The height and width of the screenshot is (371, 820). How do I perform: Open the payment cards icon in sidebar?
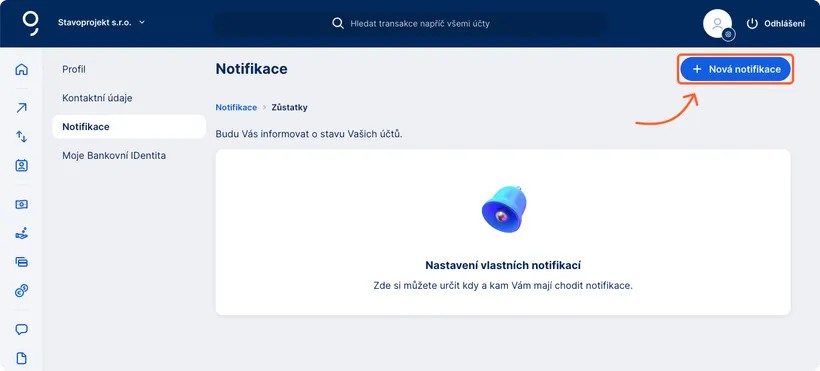(21, 262)
